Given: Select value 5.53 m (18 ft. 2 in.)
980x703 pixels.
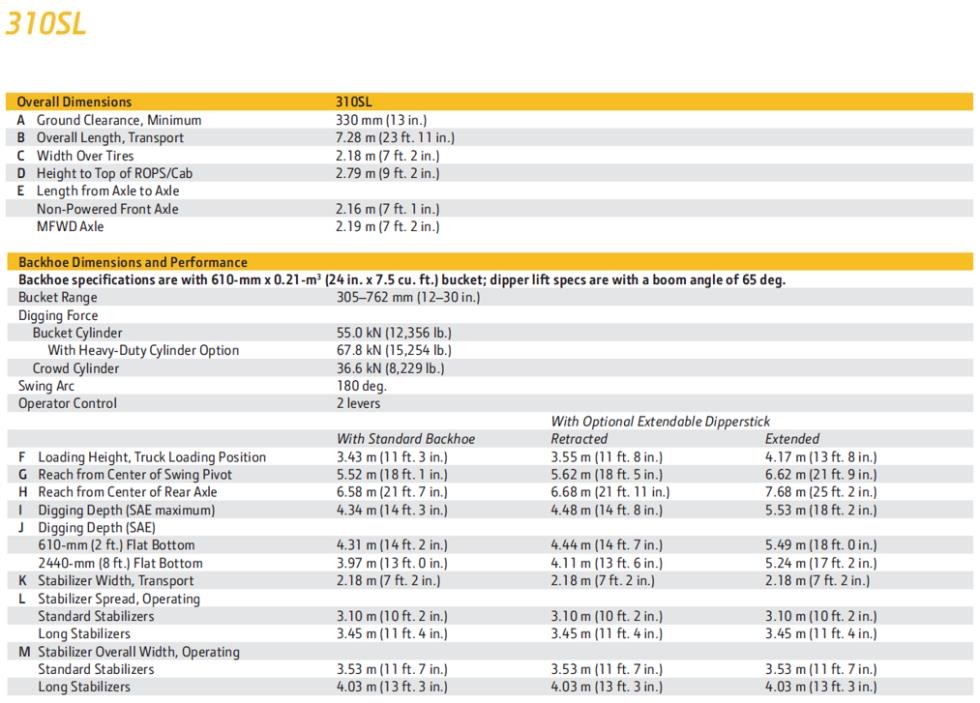Looking at the screenshot, I should click(821, 510).
